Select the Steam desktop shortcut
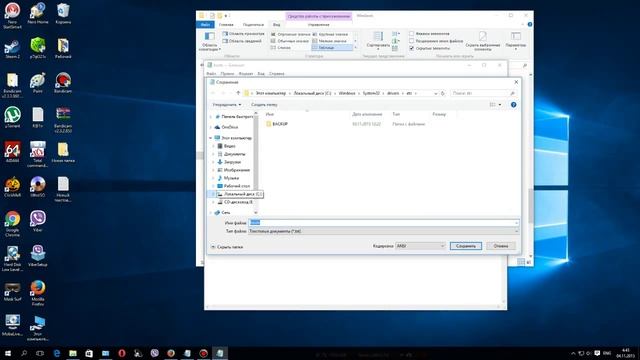 pos(12,49)
